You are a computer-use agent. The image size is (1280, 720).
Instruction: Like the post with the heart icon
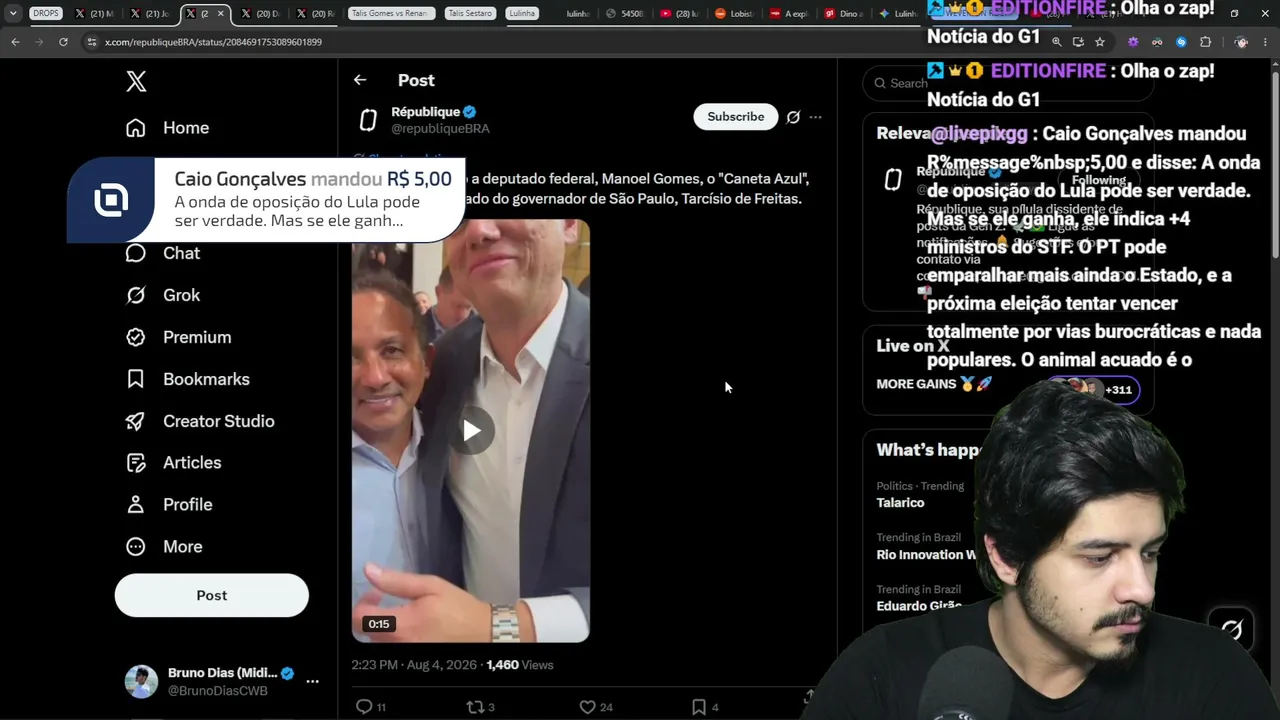[587, 707]
